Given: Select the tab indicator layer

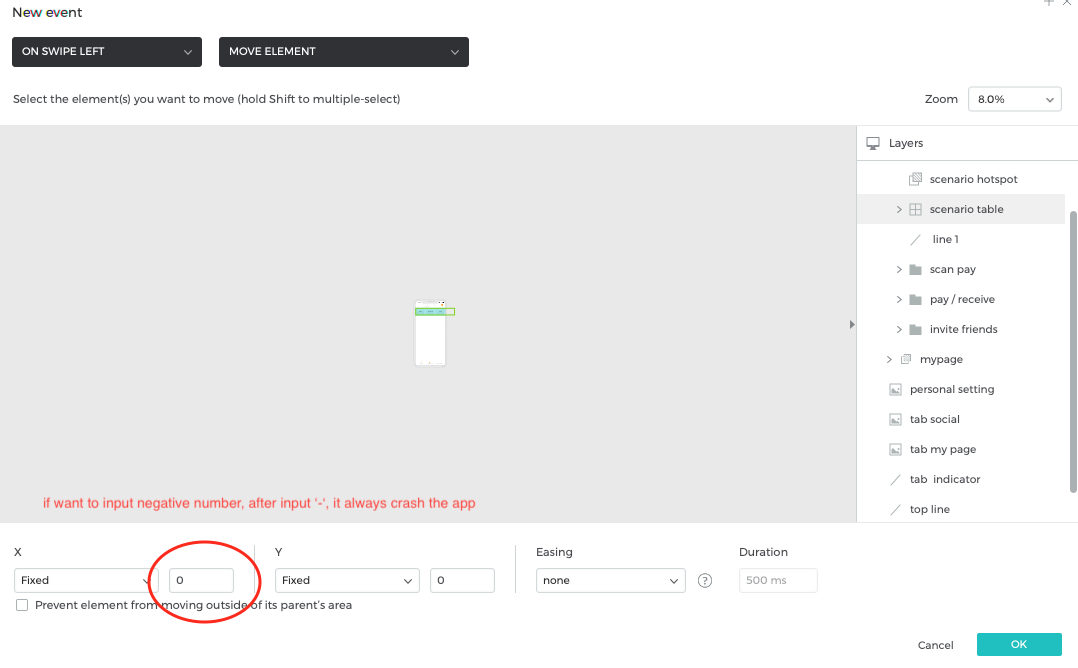Looking at the screenshot, I should (944, 479).
